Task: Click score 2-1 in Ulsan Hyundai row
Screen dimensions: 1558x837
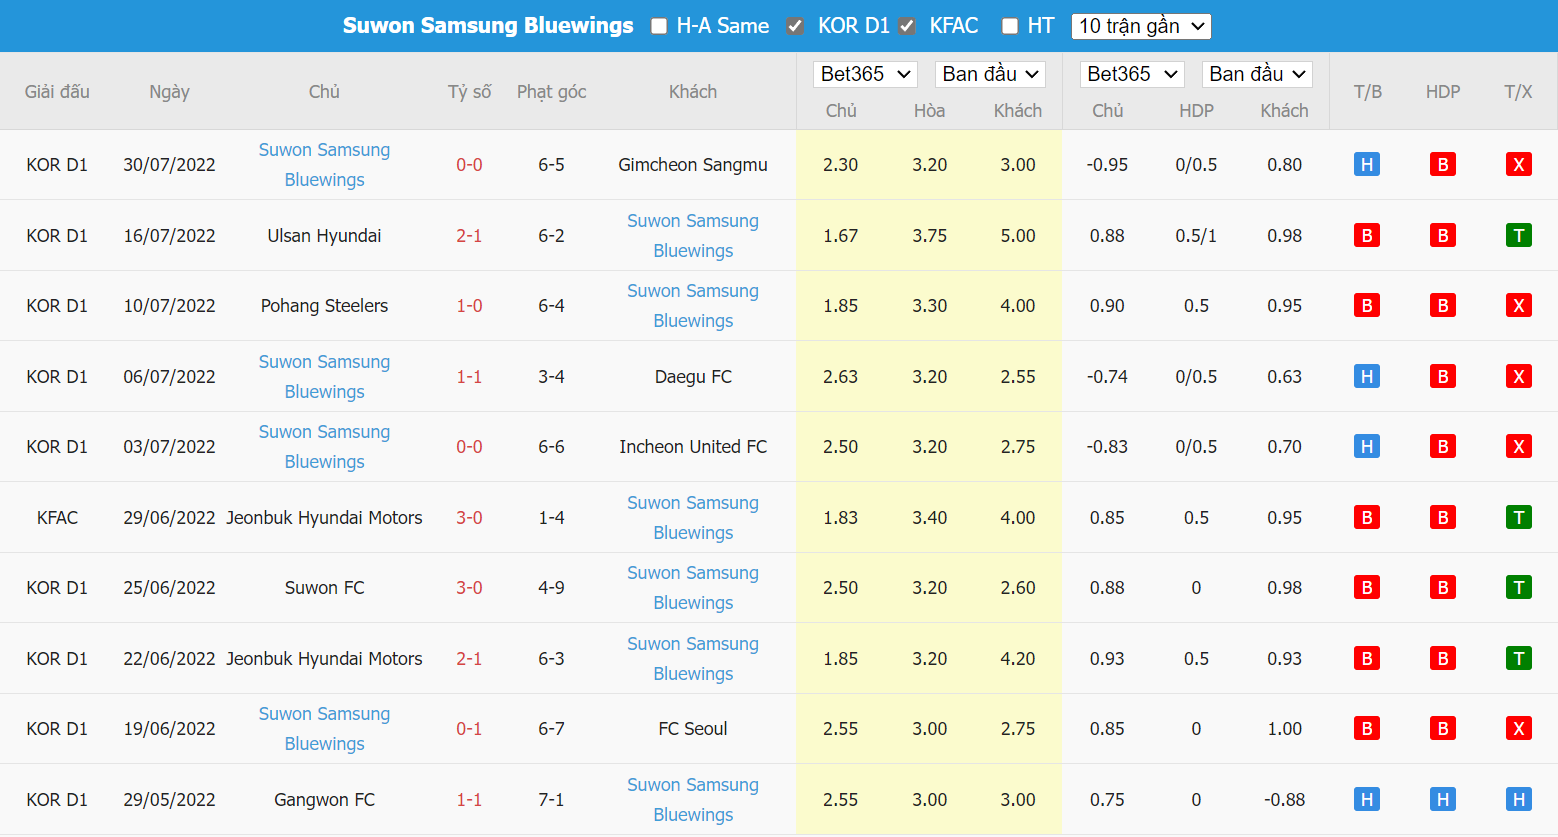Action: coord(469,236)
